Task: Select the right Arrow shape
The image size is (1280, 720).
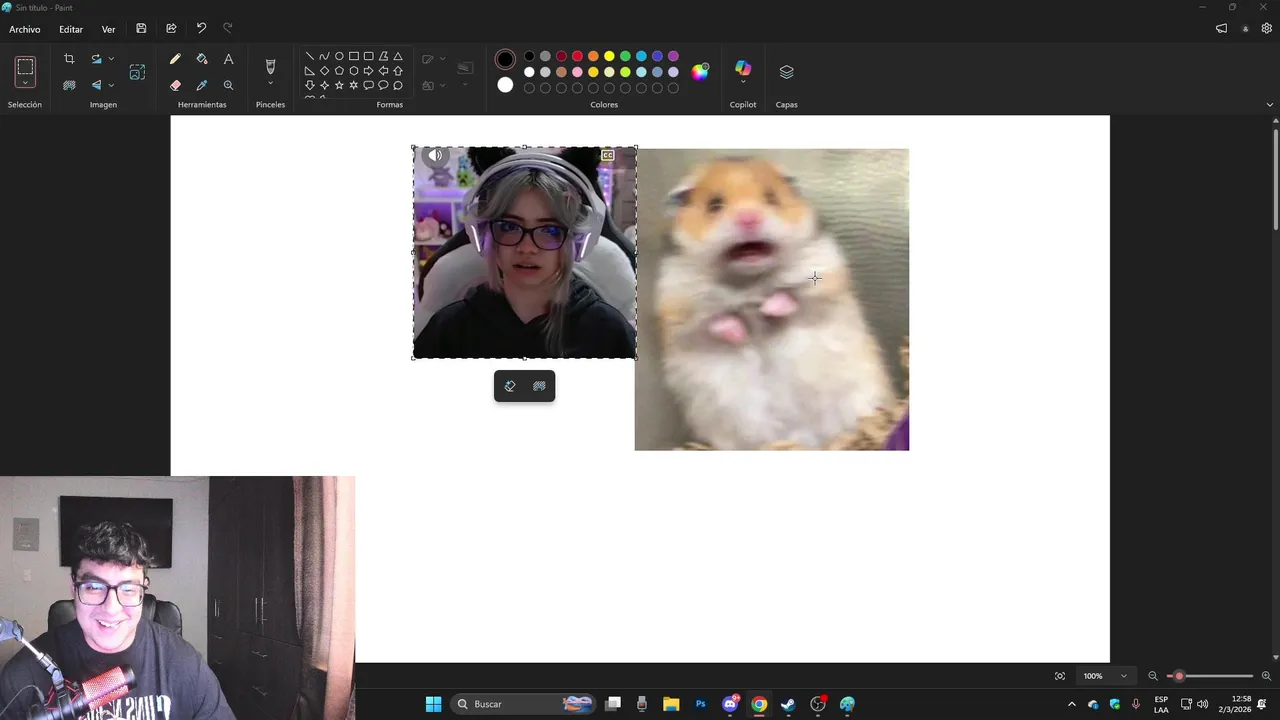Action: tap(368, 71)
